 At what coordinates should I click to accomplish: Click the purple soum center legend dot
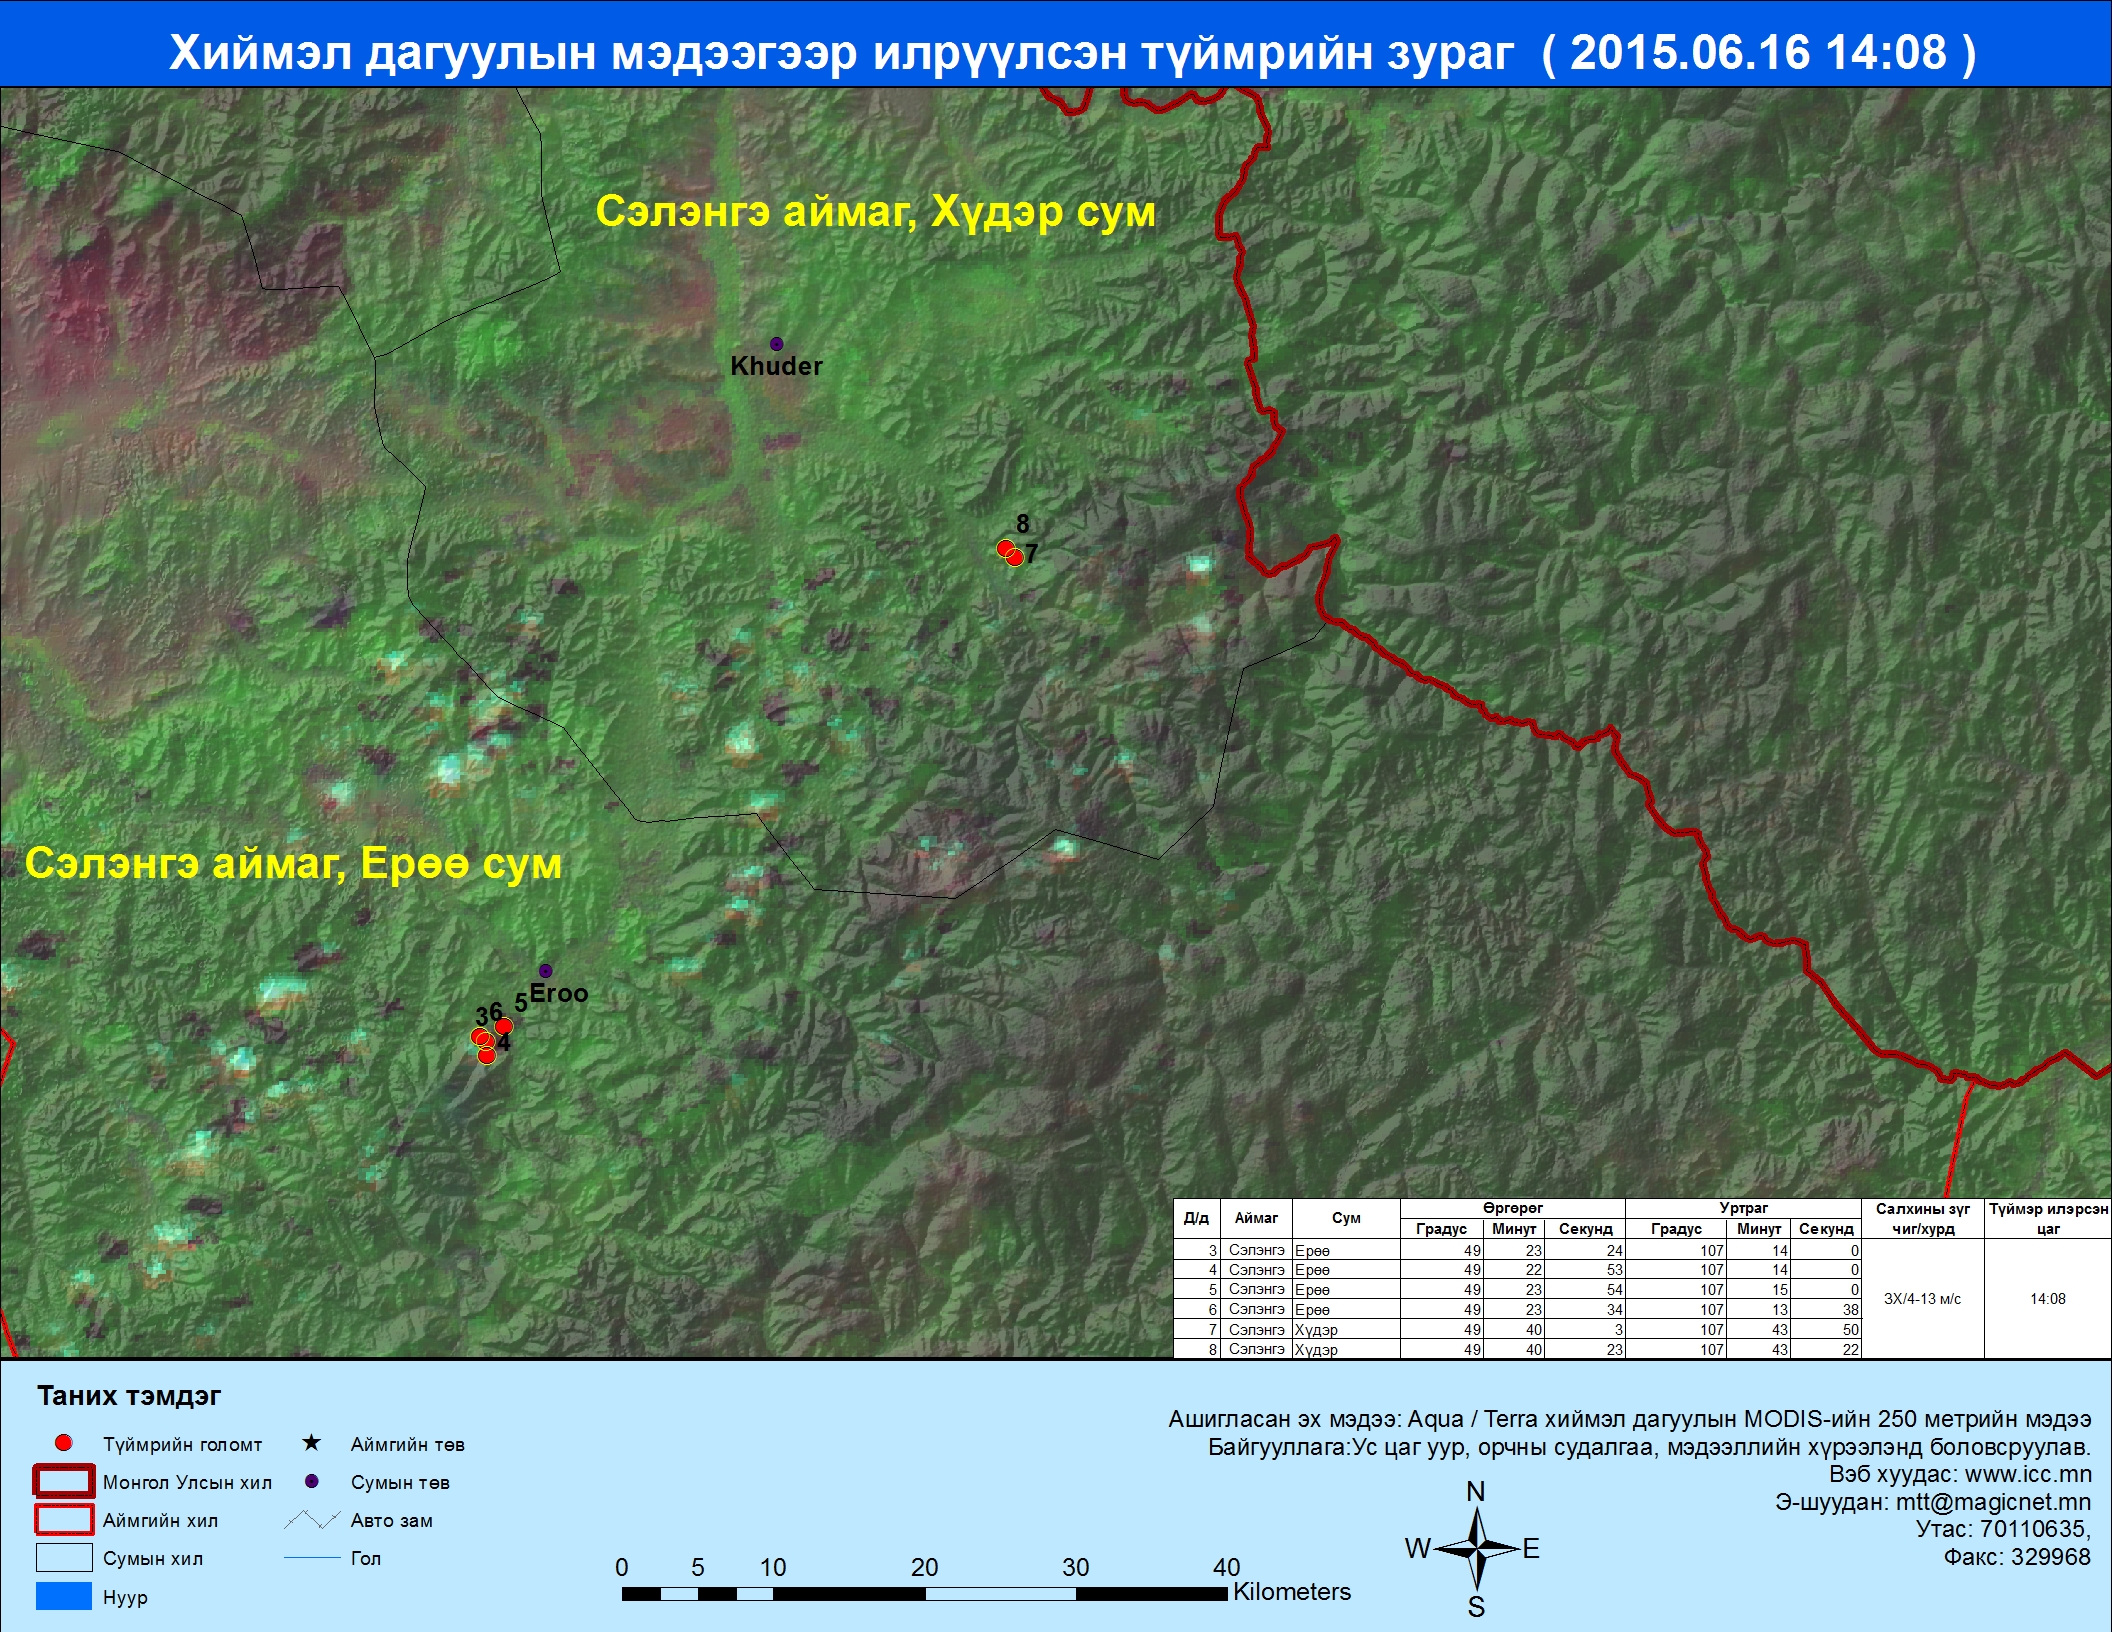(311, 1481)
